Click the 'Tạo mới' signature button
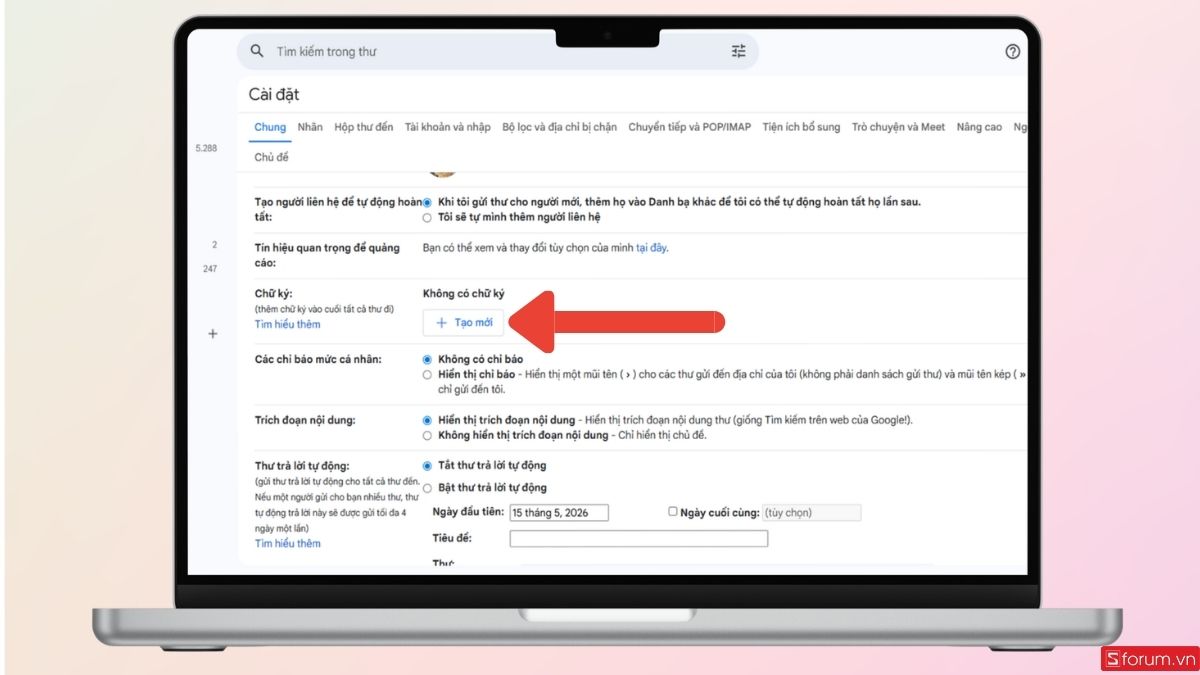Image resolution: width=1200 pixels, height=675 pixels. click(464, 323)
